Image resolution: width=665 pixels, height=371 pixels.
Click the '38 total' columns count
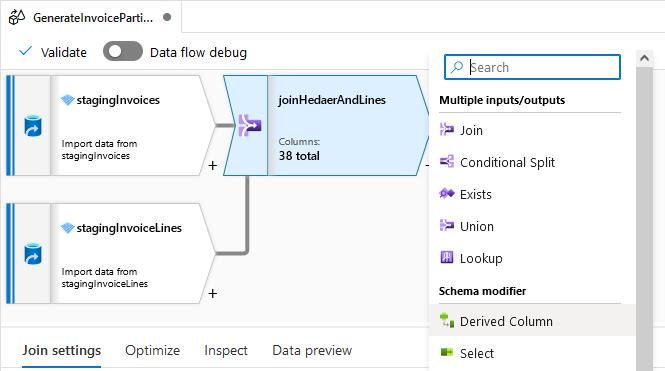point(299,156)
